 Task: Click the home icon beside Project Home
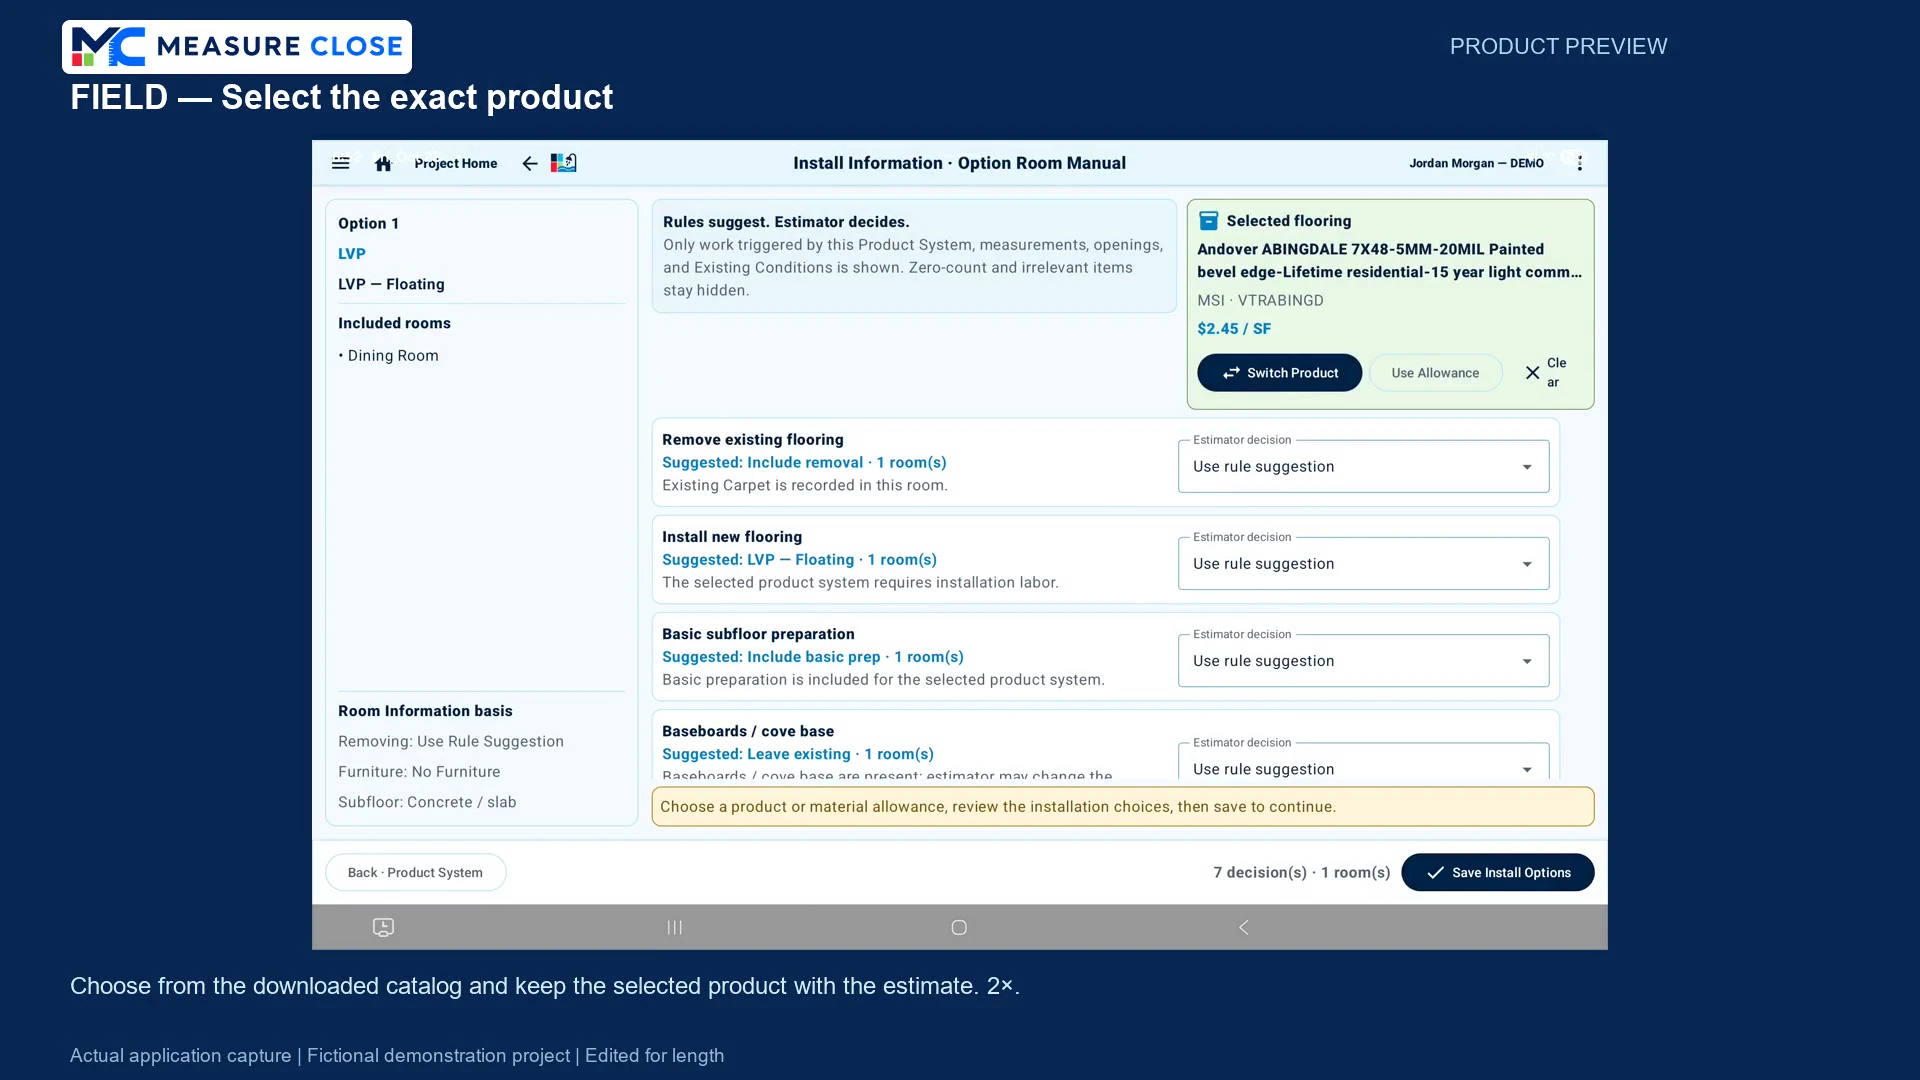383,163
